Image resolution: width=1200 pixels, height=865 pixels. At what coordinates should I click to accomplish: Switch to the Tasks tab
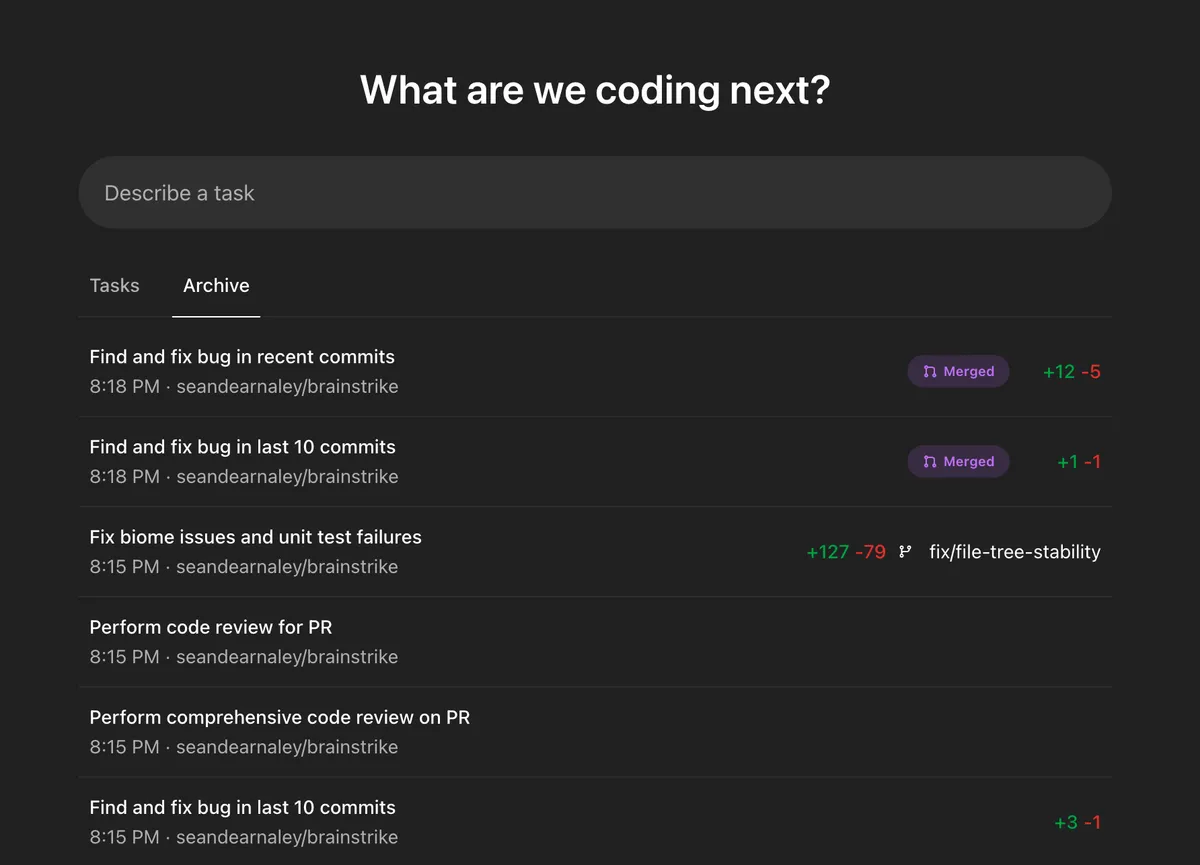[x=114, y=286]
